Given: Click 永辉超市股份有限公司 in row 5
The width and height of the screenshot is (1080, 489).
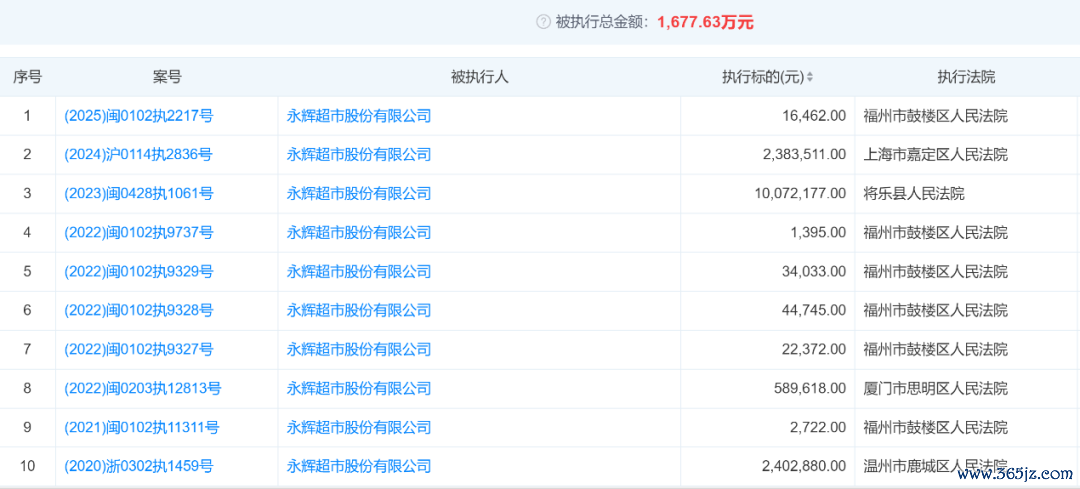Looking at the screenshot, I should click(x=359, y=272).
